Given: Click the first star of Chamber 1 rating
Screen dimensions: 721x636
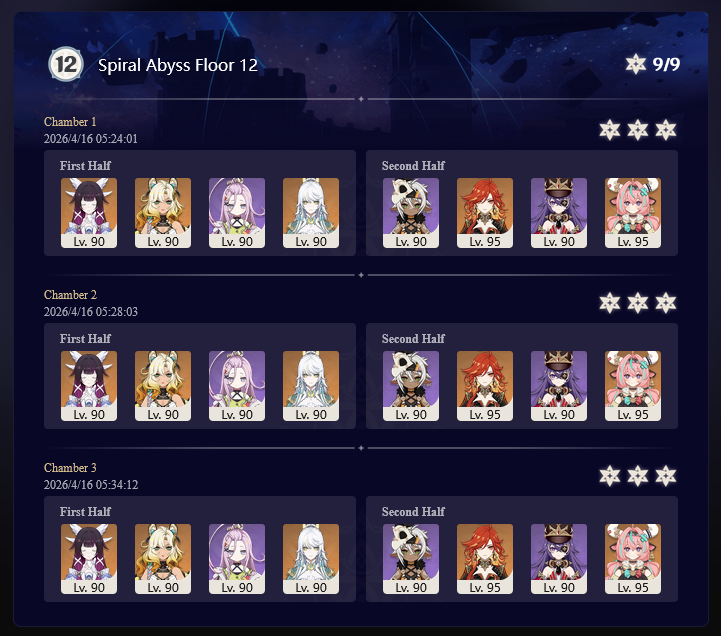Looking at the screenshot, I should tap(610, 130).
